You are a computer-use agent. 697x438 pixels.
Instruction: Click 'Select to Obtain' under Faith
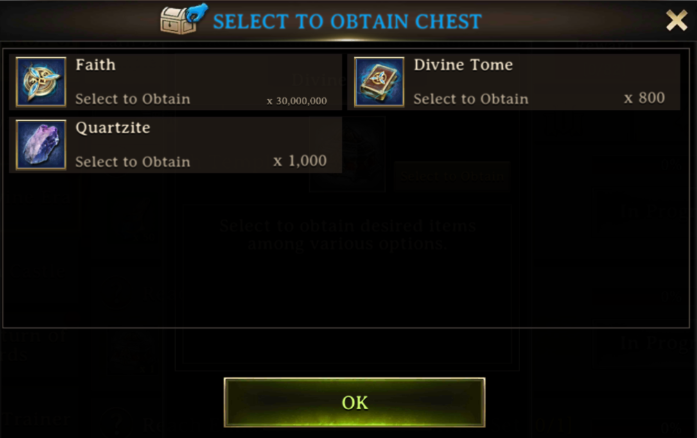click(x=132, y=99)
